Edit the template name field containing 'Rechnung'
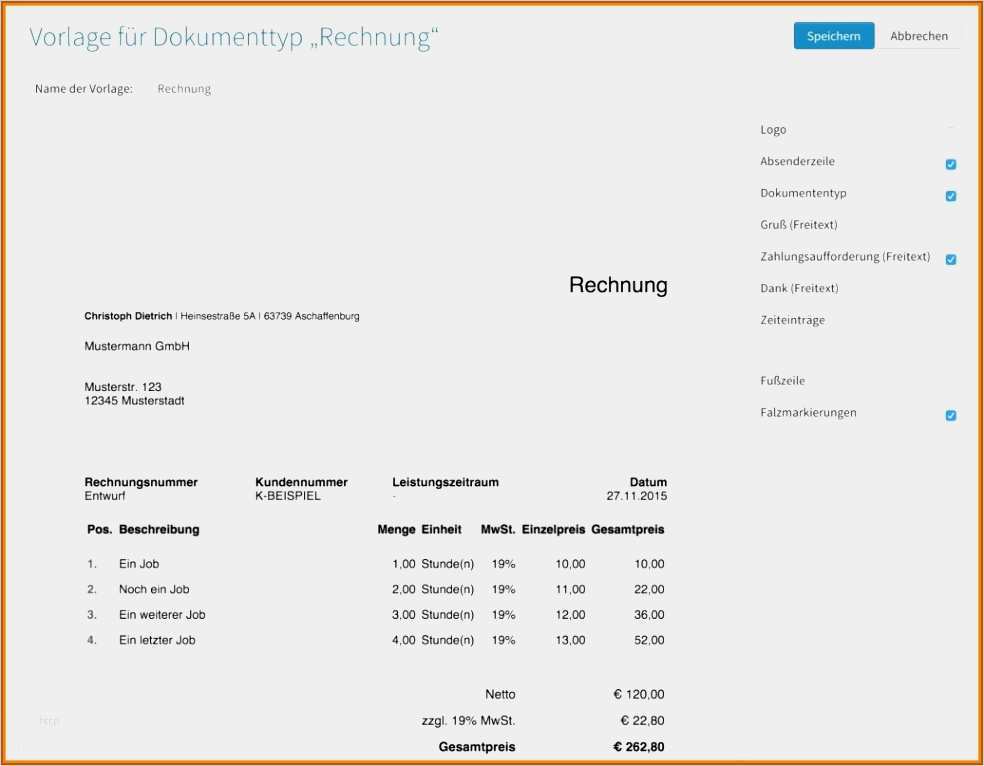This screenshot has width=984, height=766. (184, 89)
